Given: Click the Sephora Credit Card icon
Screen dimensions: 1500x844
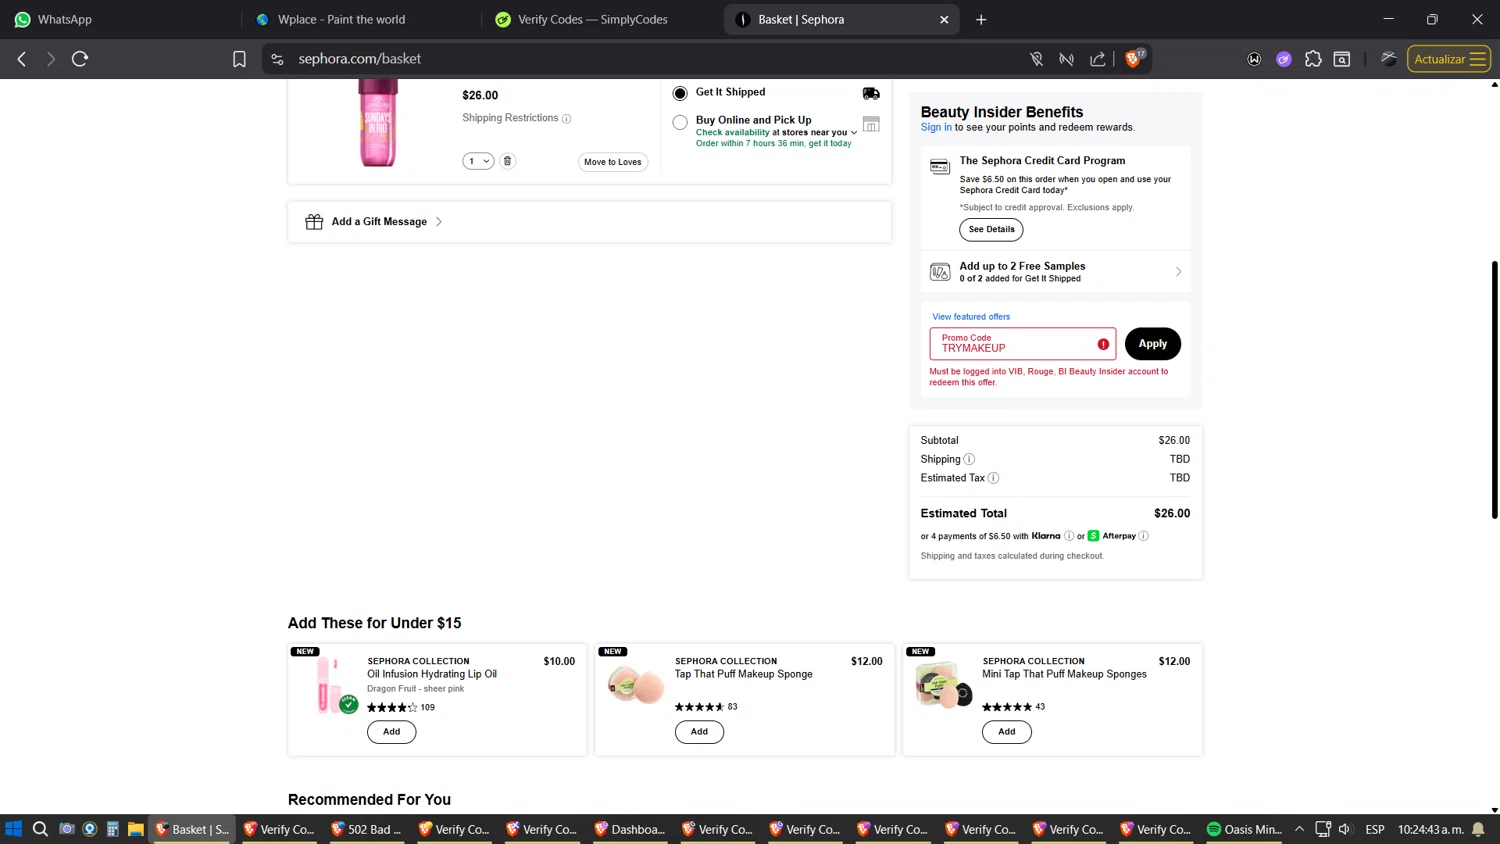Looking at the screenshot, I should coord(940,167).
